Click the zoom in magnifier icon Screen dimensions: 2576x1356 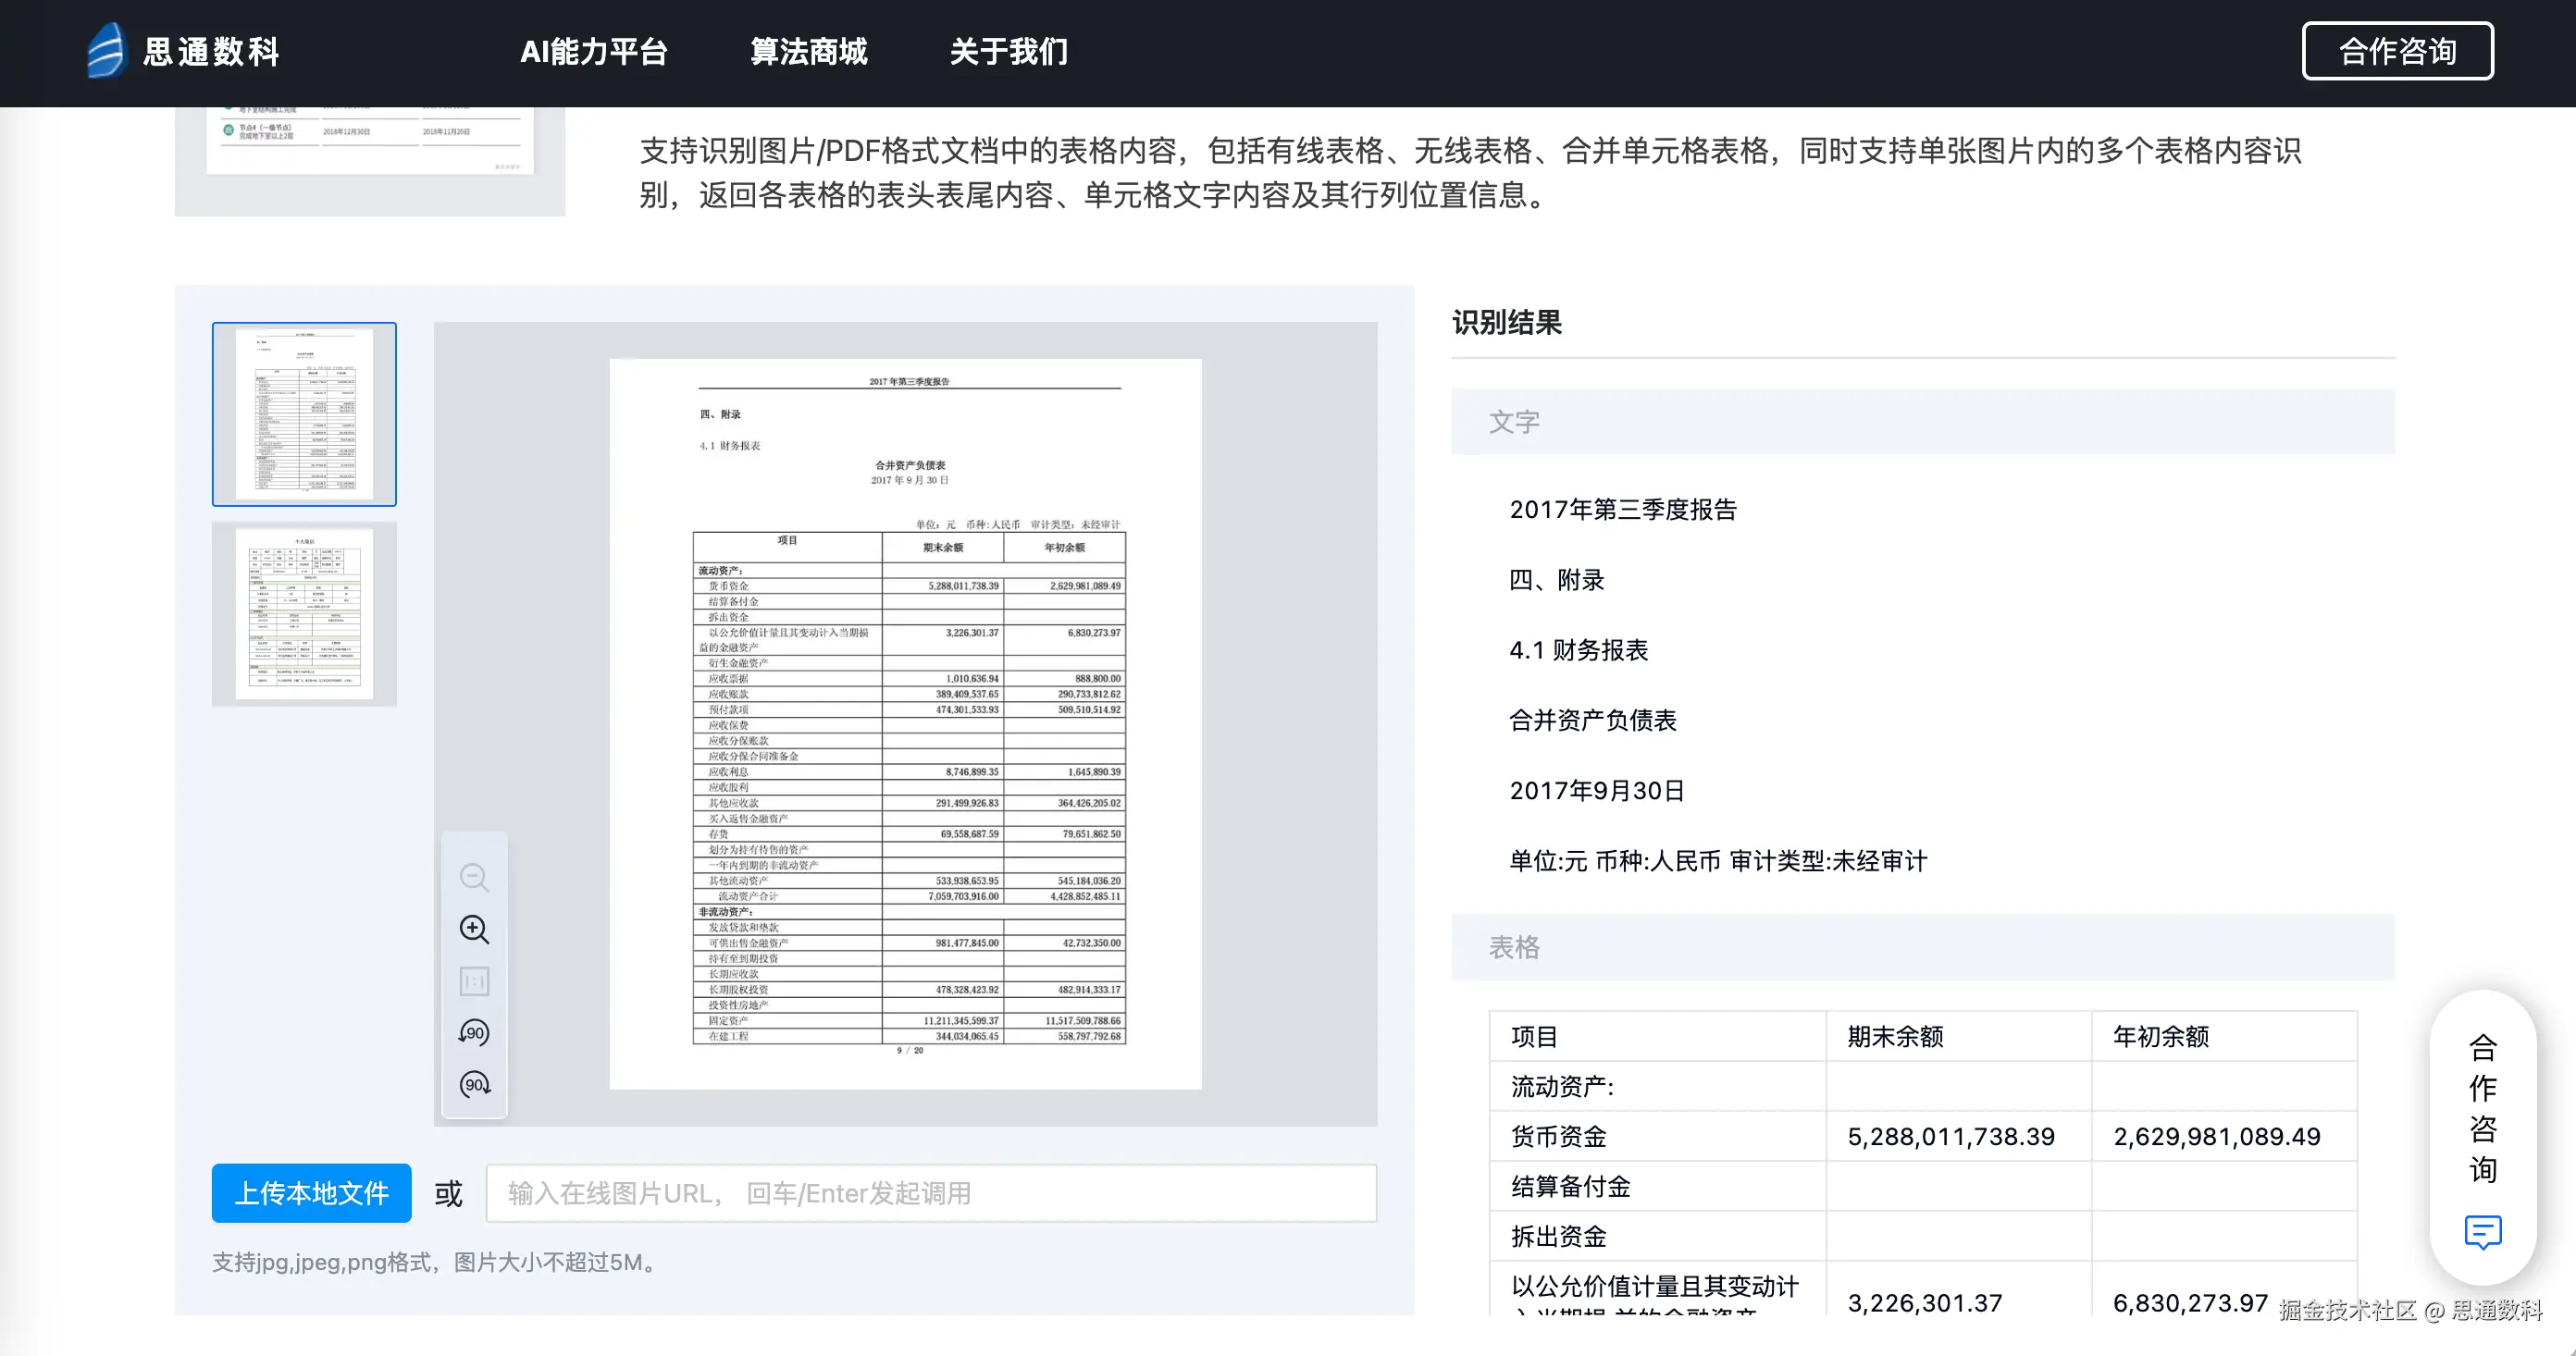(x=474, y=929)
